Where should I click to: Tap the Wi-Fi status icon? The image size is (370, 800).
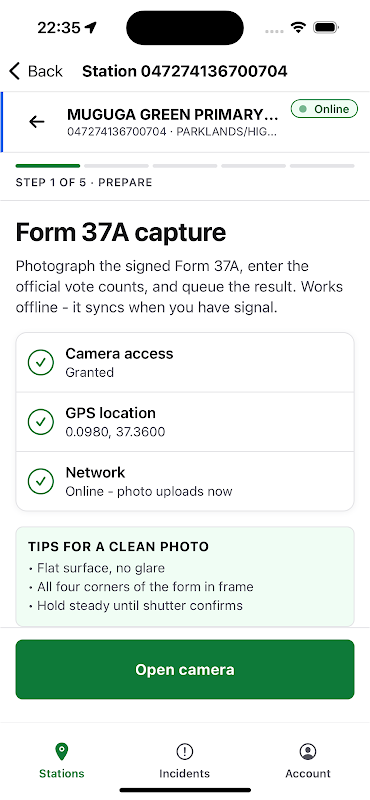297,28
